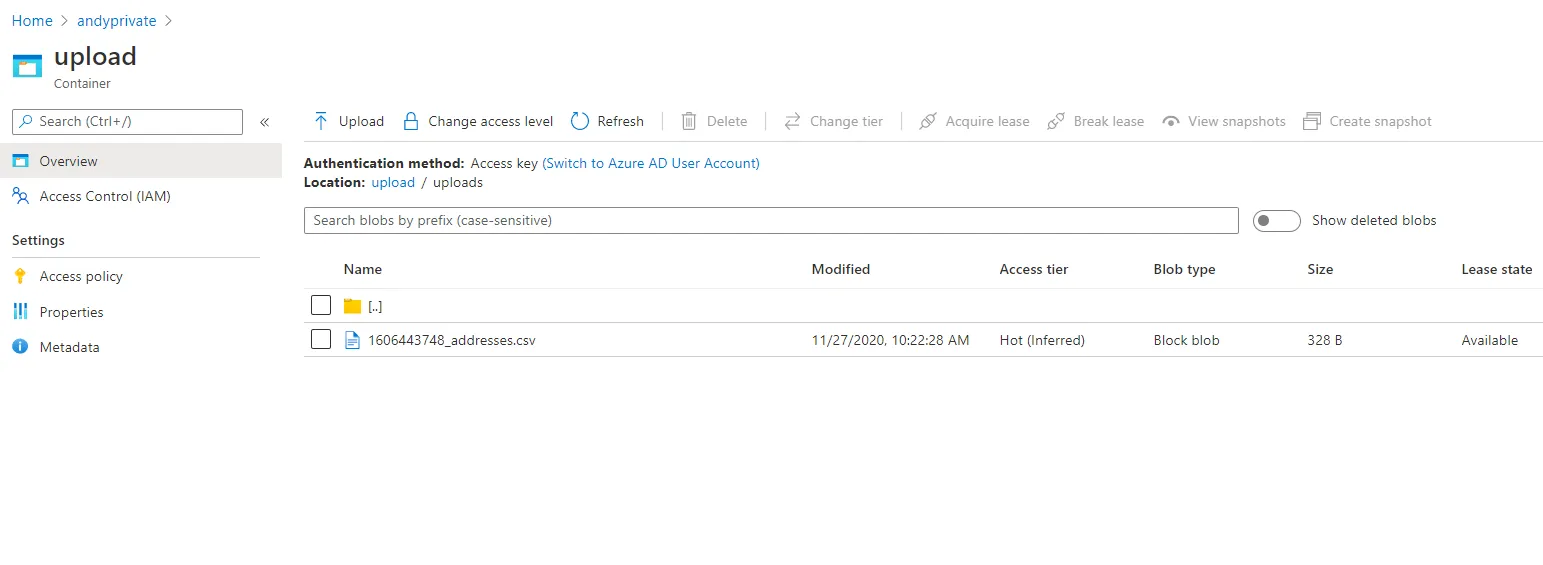
Task: Switch to Azure AD User Account
Action: pyautogui.click(x=651, y=163)
